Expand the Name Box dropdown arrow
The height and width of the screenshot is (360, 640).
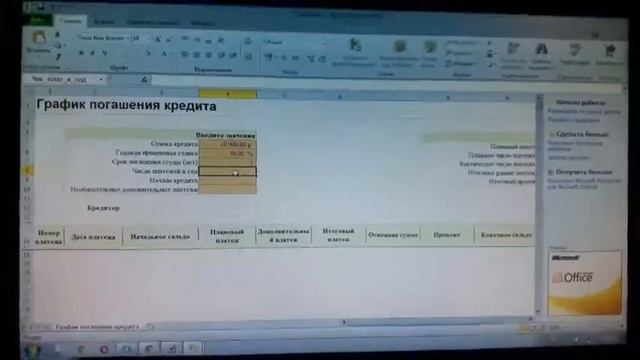[101, 79]
